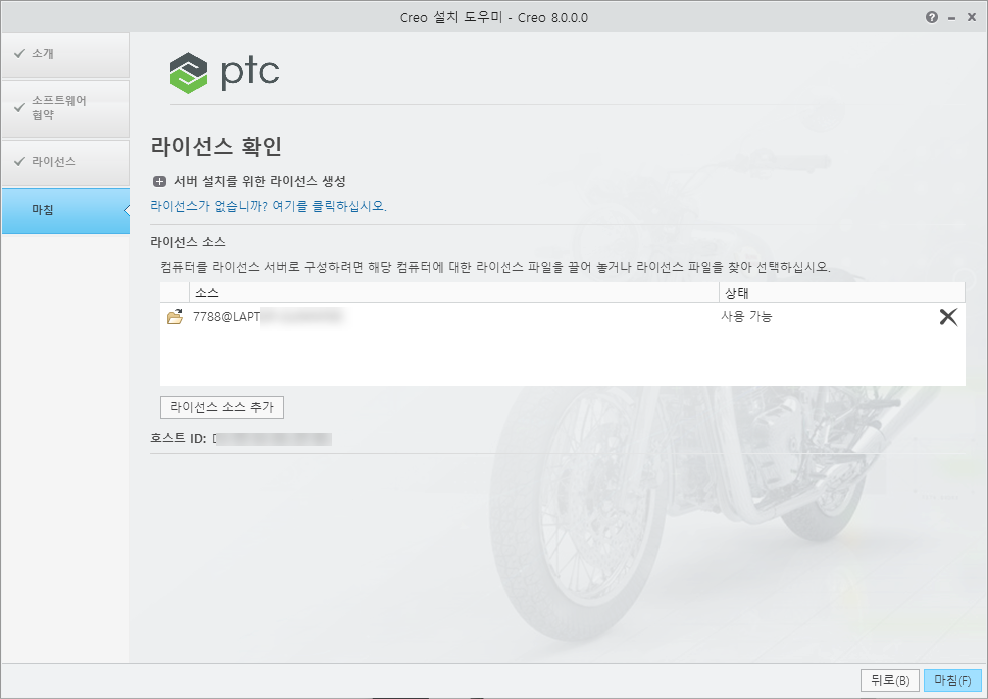Viewport: 988px width, 699px height.
Task: Click the 상태 column header
Action: [842, 292]
